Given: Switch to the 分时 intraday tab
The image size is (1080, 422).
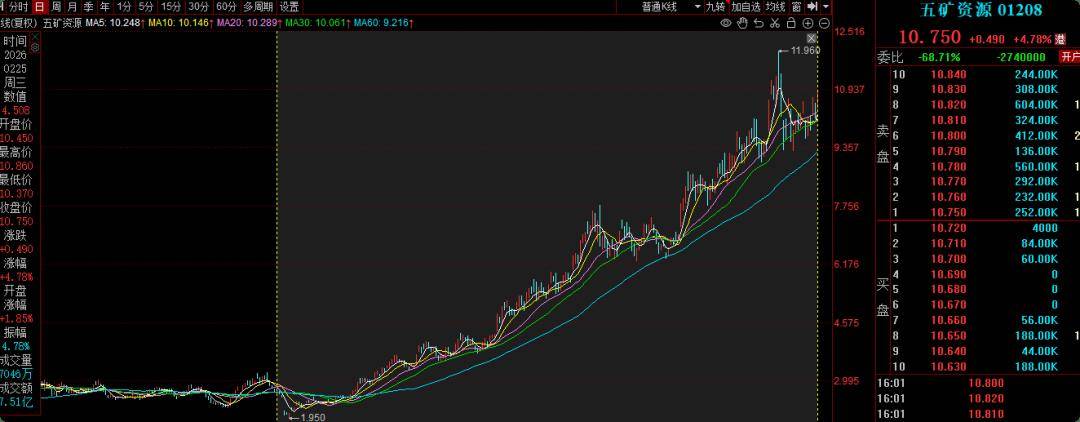Looking at the screenshot, I should (x=19, y=6).
